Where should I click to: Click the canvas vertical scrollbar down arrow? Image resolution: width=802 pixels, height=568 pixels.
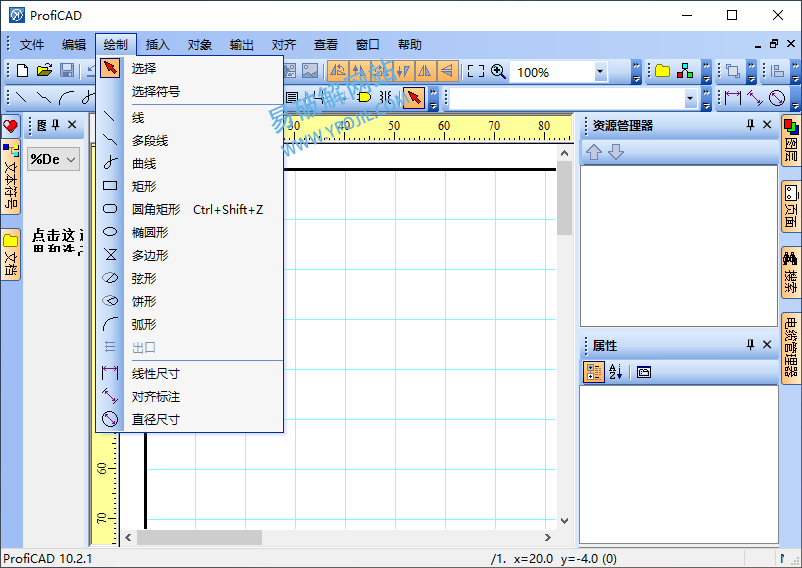coord(564,521)
